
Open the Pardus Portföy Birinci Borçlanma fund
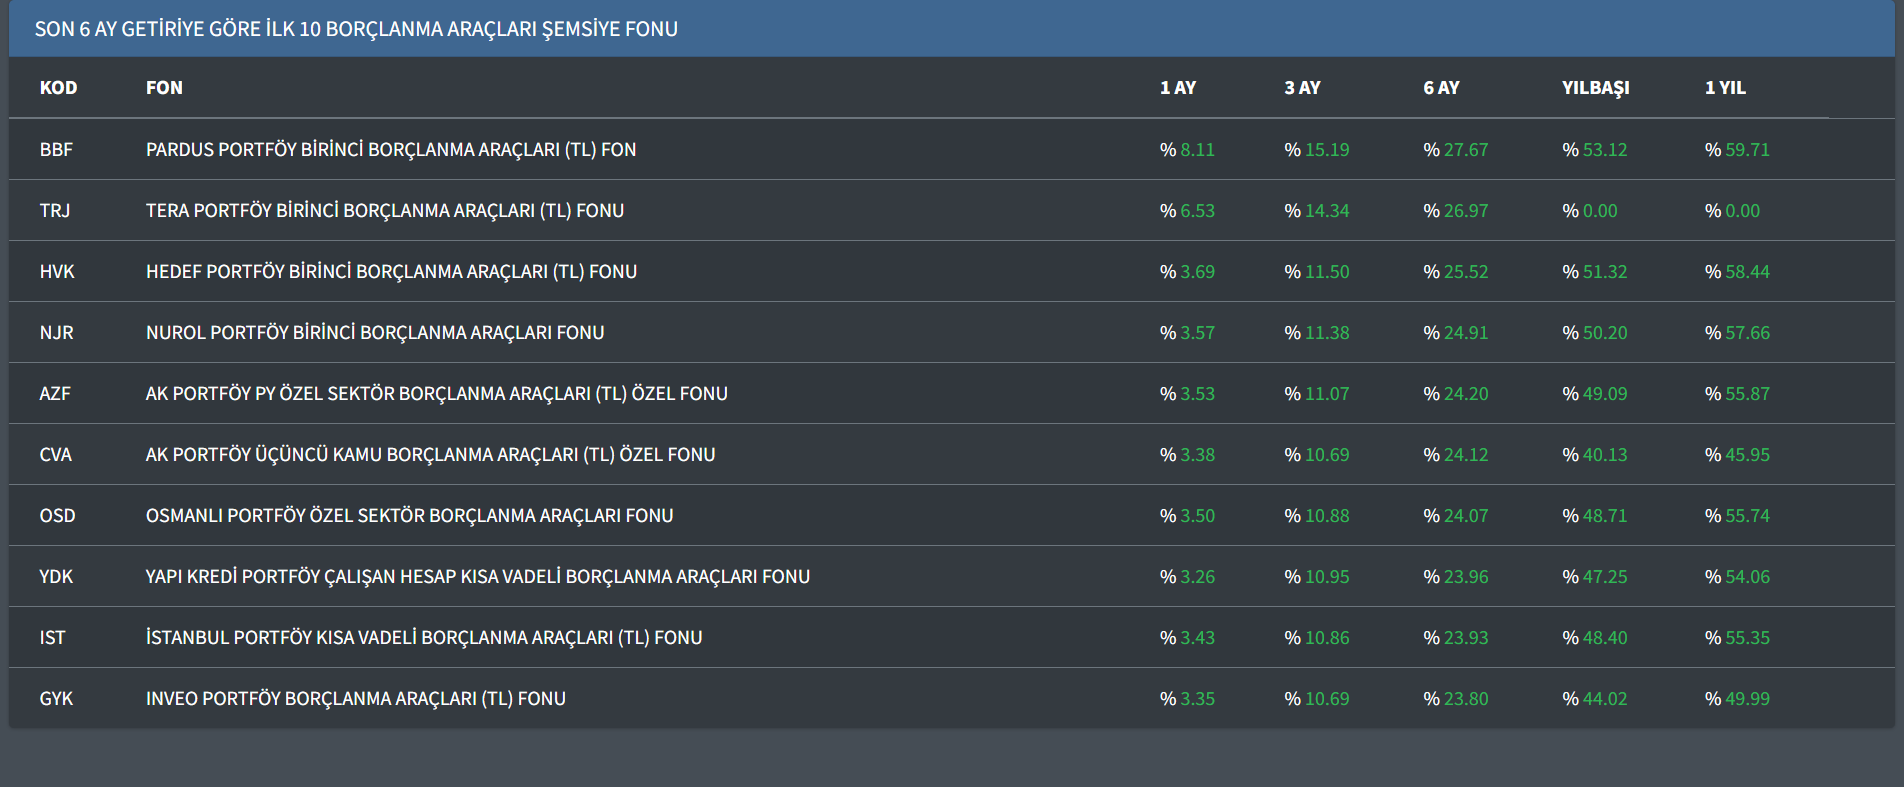tap(390, 150)
